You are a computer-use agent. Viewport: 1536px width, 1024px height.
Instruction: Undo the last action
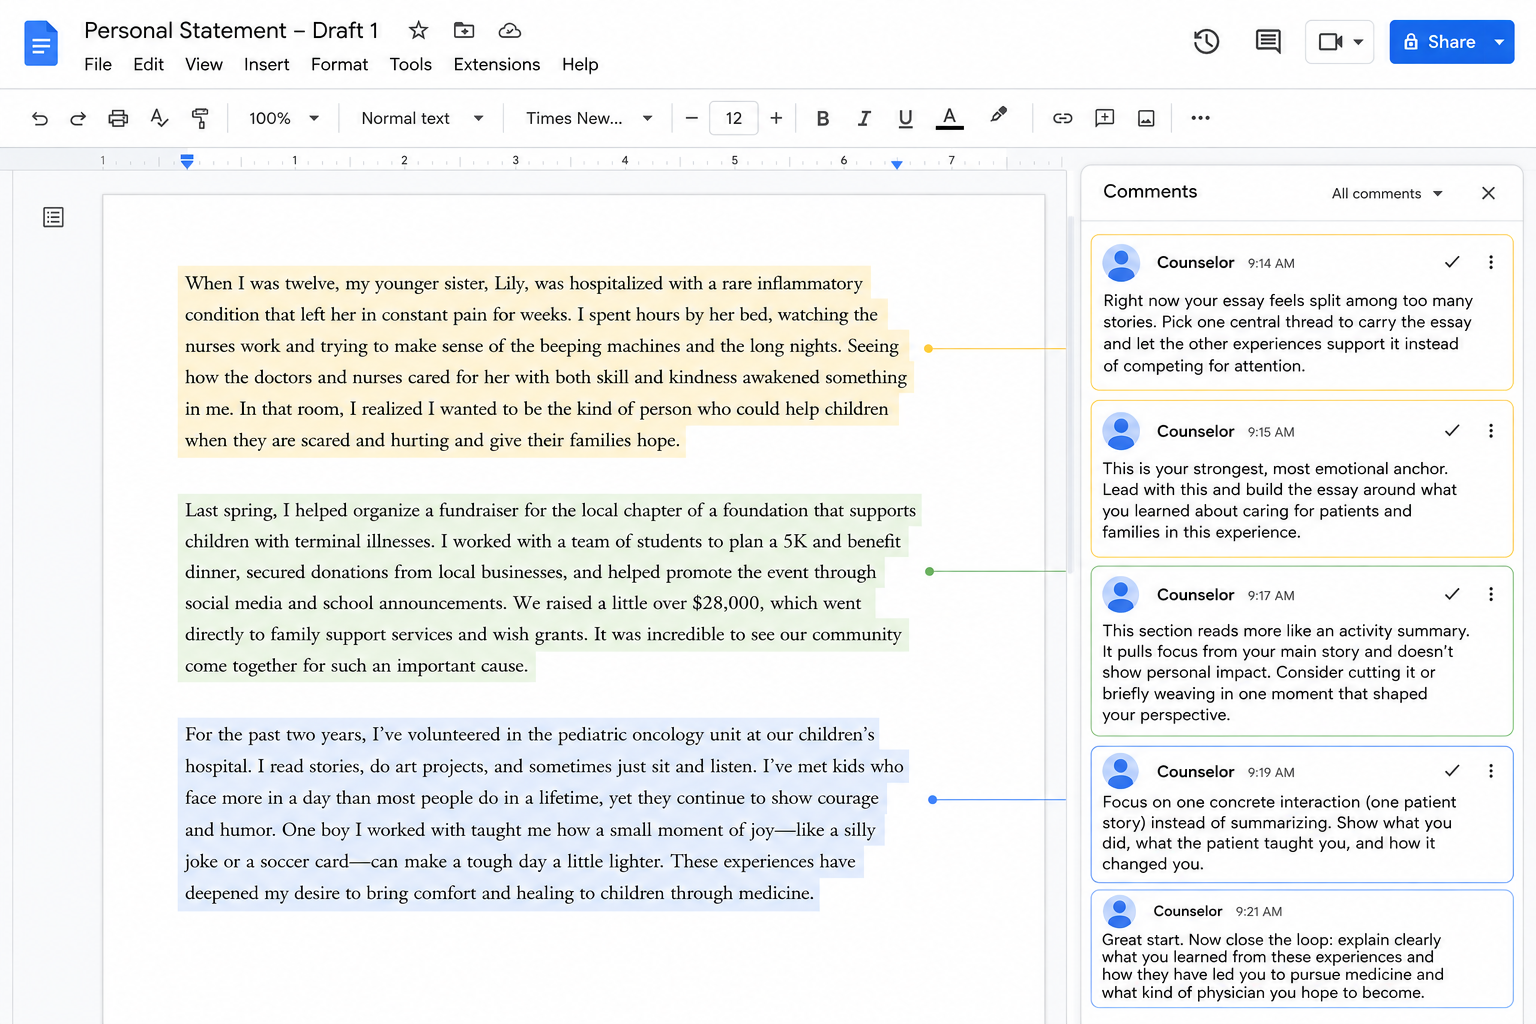(40, 118)
